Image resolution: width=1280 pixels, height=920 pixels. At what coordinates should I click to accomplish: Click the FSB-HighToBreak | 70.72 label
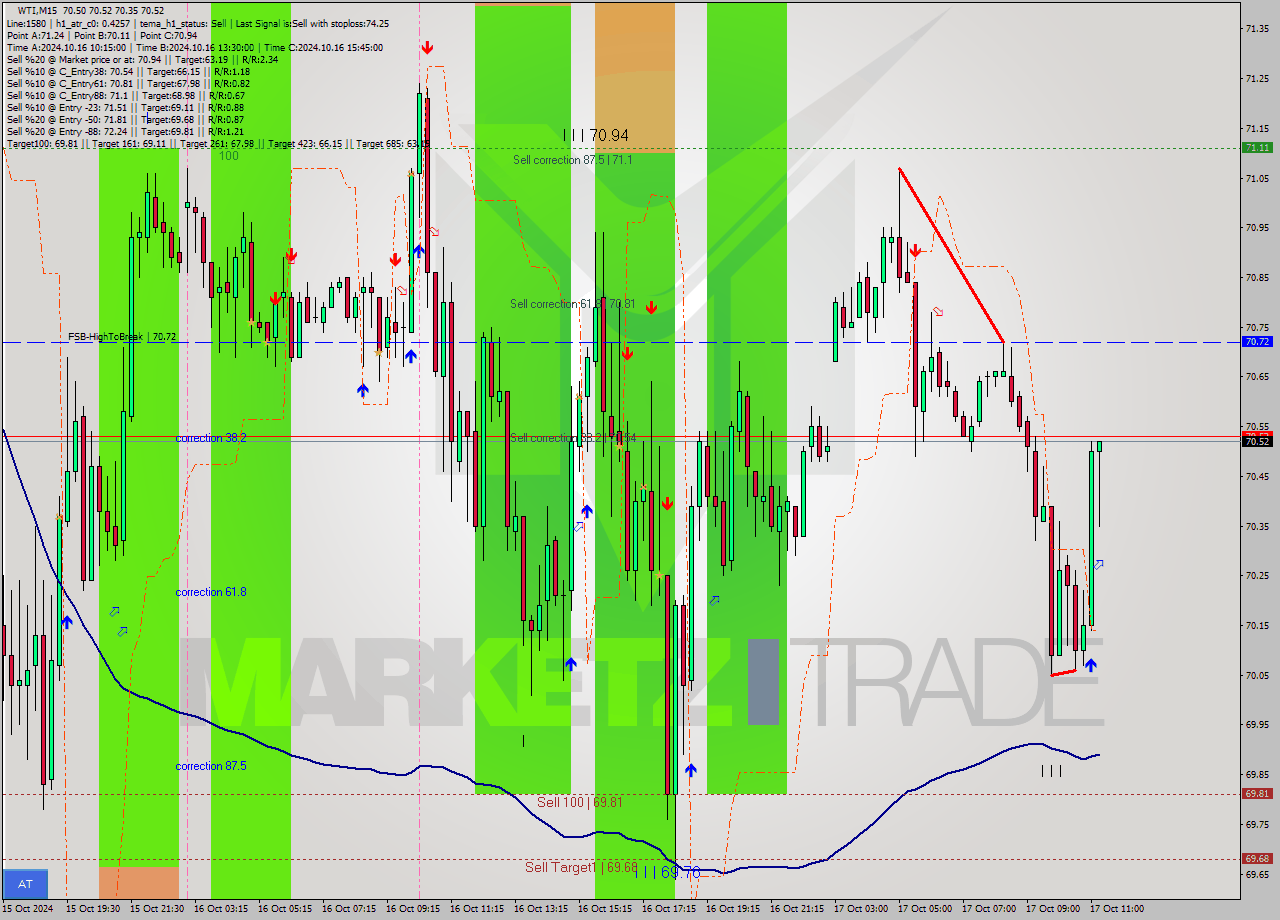pos(122,337)
